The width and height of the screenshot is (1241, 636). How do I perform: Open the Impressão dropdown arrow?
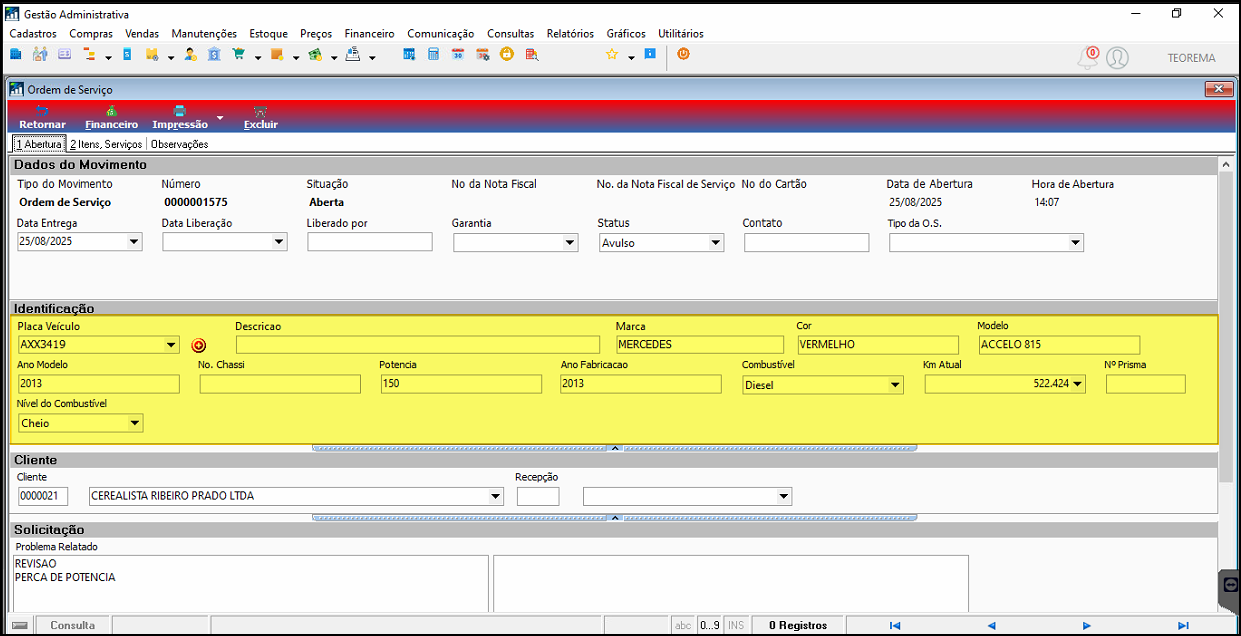pyautogui.click(x=220, y=117)
